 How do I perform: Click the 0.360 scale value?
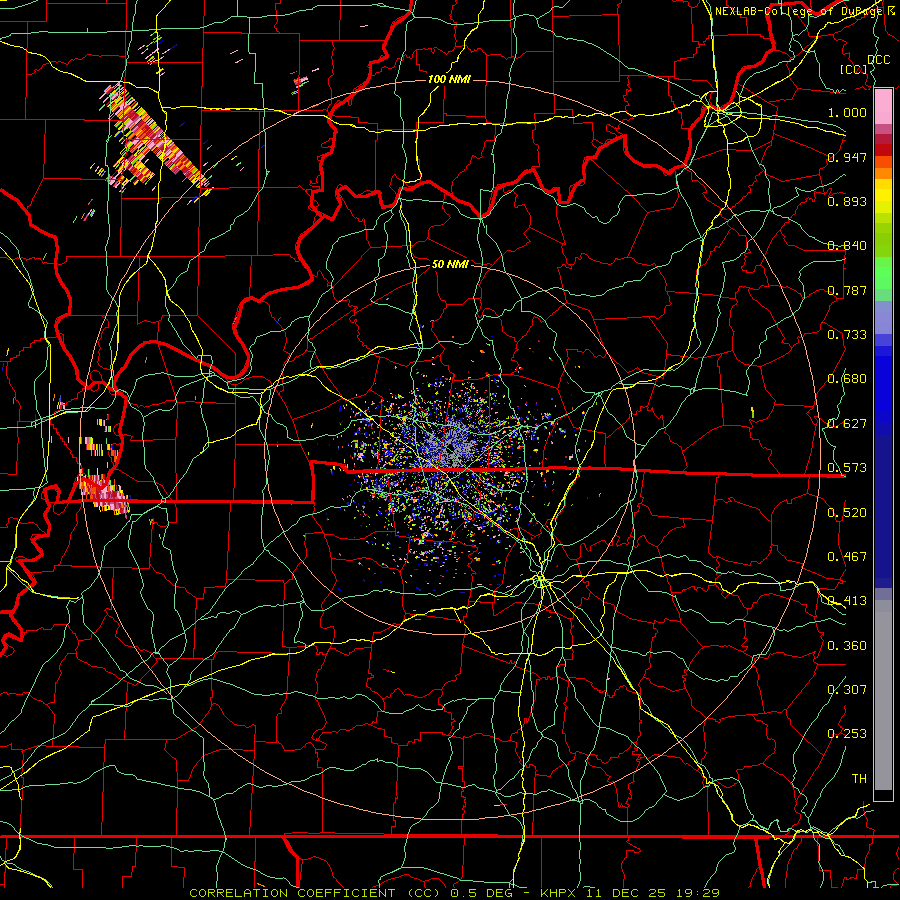click(x=847, y=646)
